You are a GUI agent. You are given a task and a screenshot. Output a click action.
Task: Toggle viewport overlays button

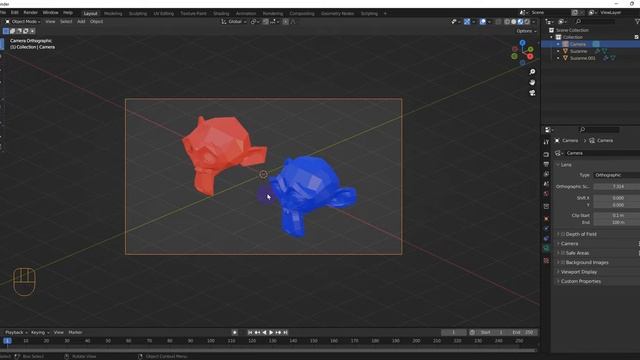pos(483,22)
